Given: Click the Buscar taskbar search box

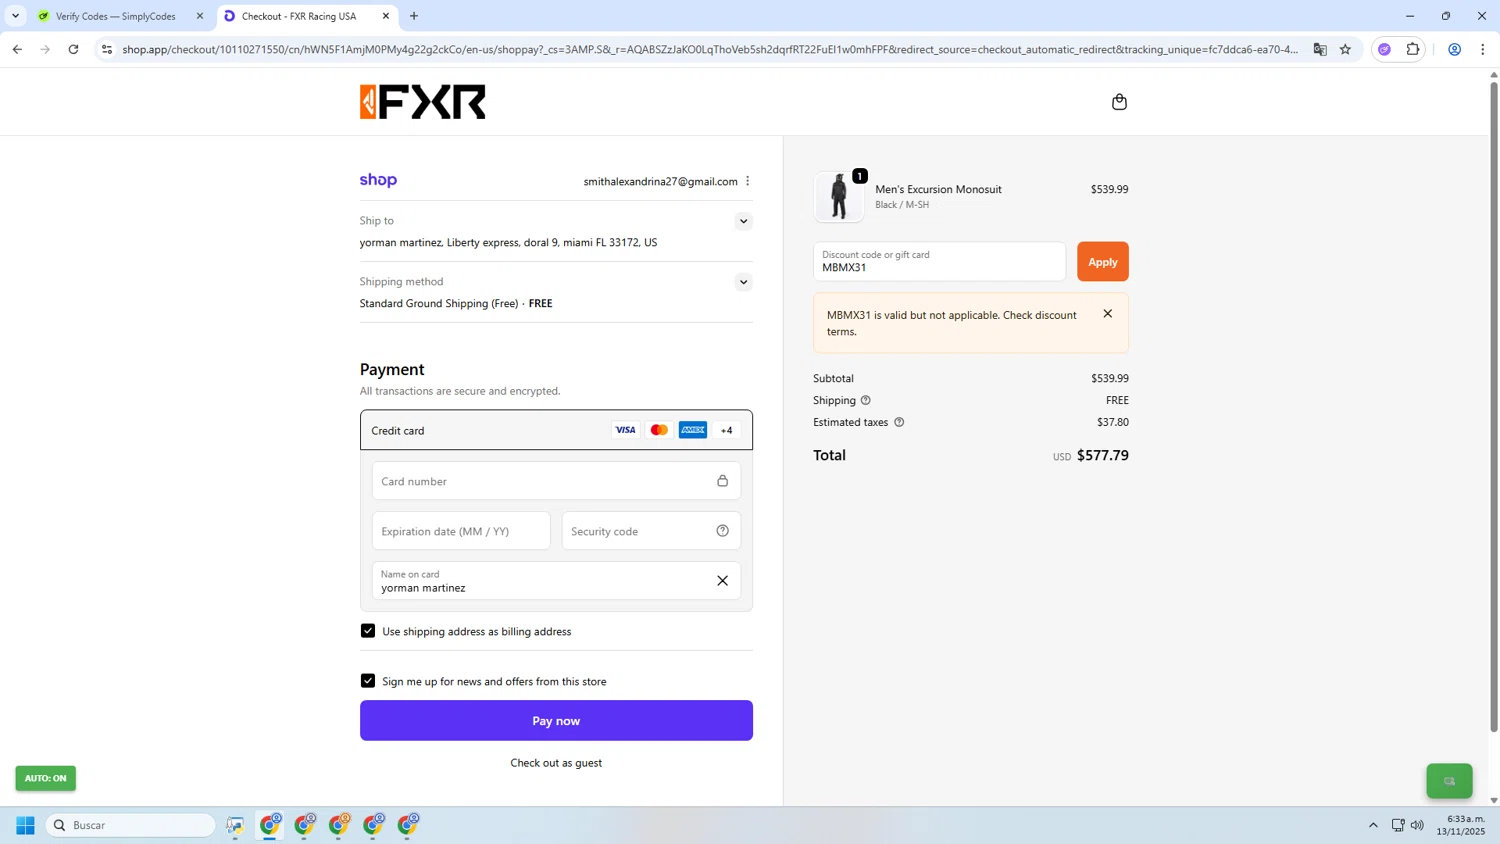Looking at the screenshot, I should [x=131, y=825].
